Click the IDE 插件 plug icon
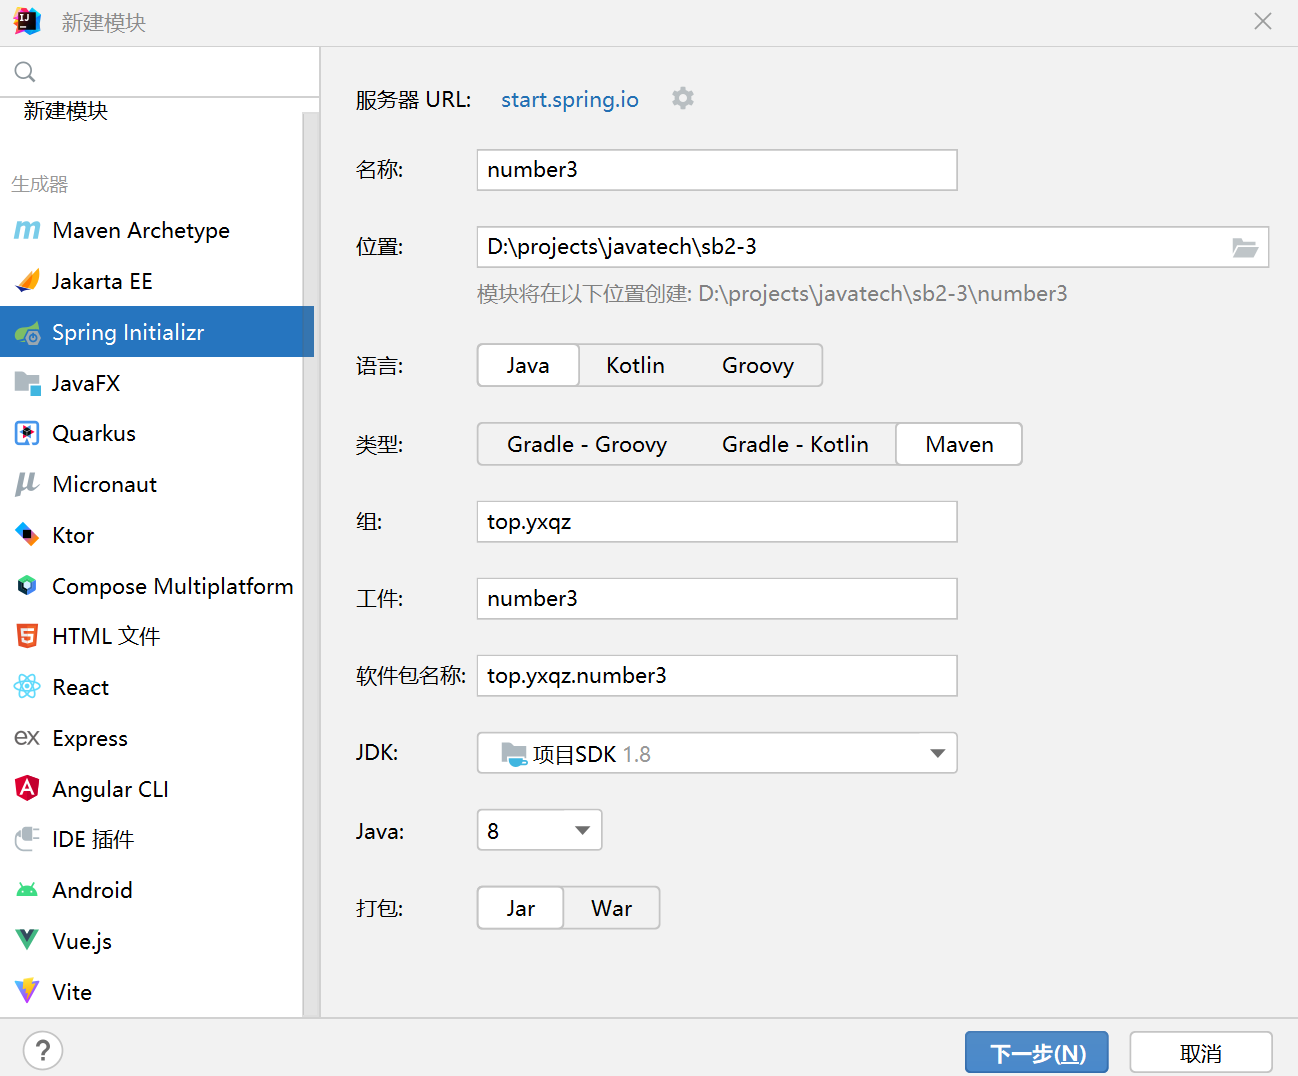 coord(27,839)
